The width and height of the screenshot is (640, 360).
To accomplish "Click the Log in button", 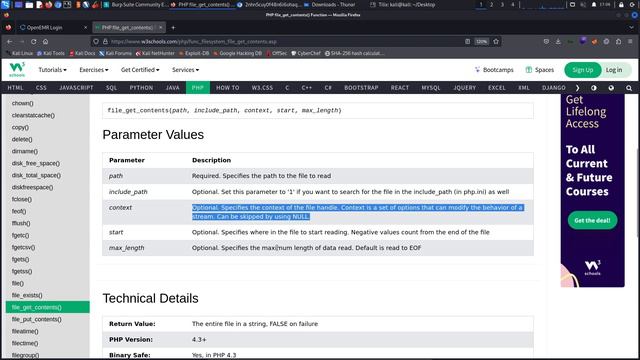I will [x=614, y=70].
